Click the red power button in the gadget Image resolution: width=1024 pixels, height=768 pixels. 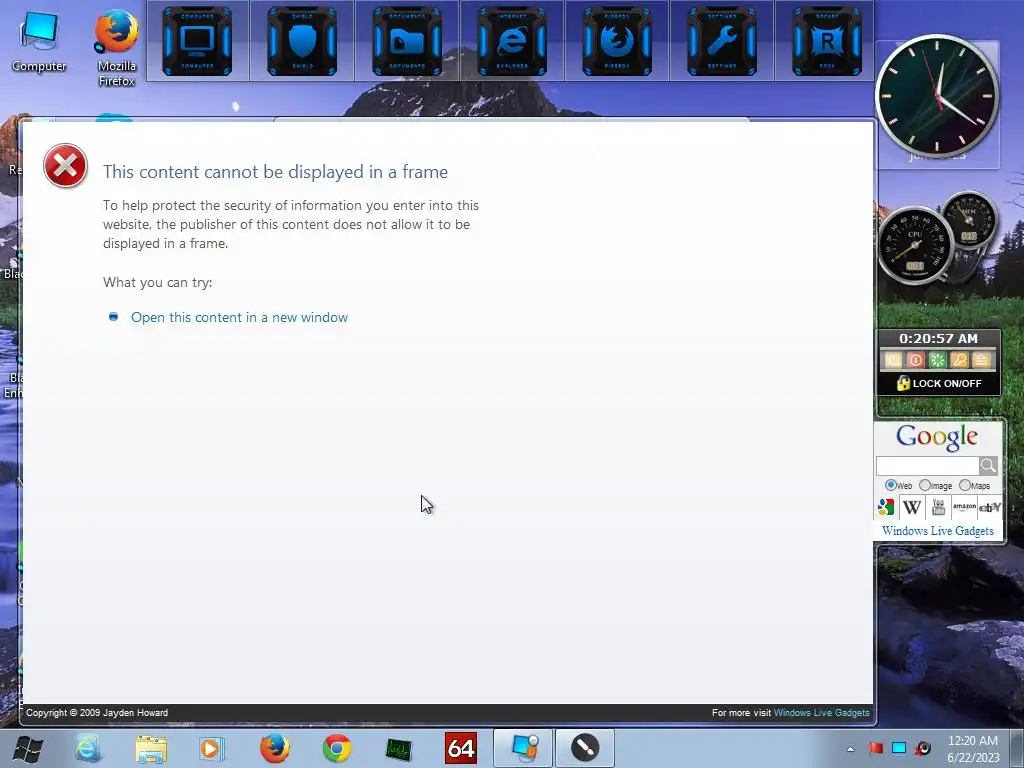pyautogui.click(x=915, y=360)
